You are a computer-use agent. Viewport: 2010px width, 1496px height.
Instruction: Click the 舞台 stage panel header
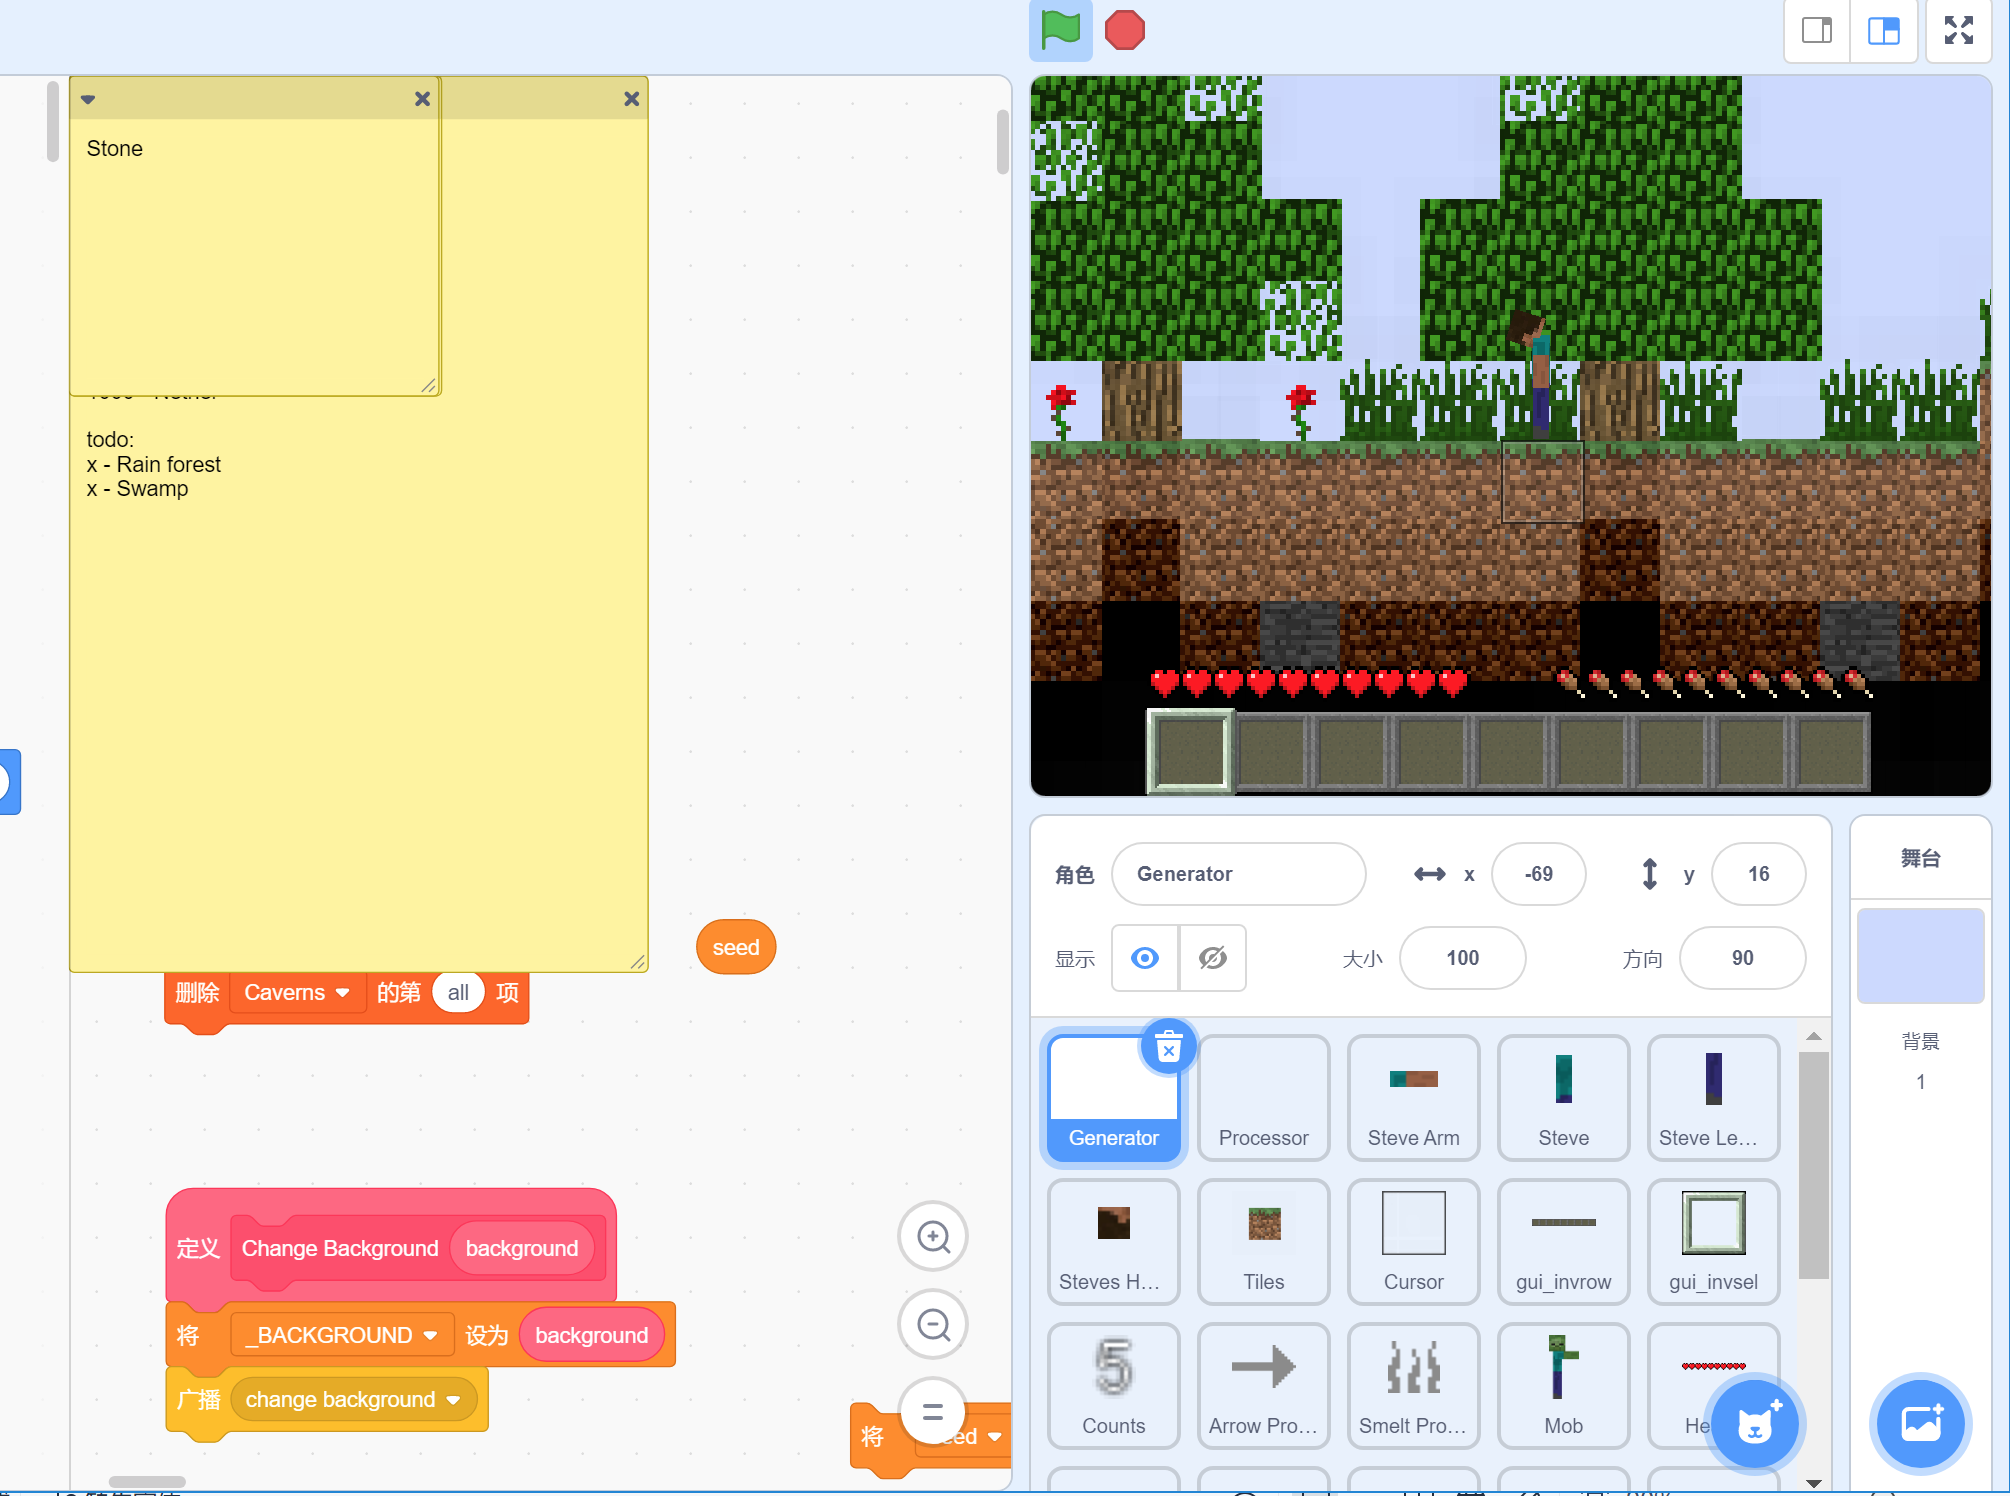coord(1920,858)
